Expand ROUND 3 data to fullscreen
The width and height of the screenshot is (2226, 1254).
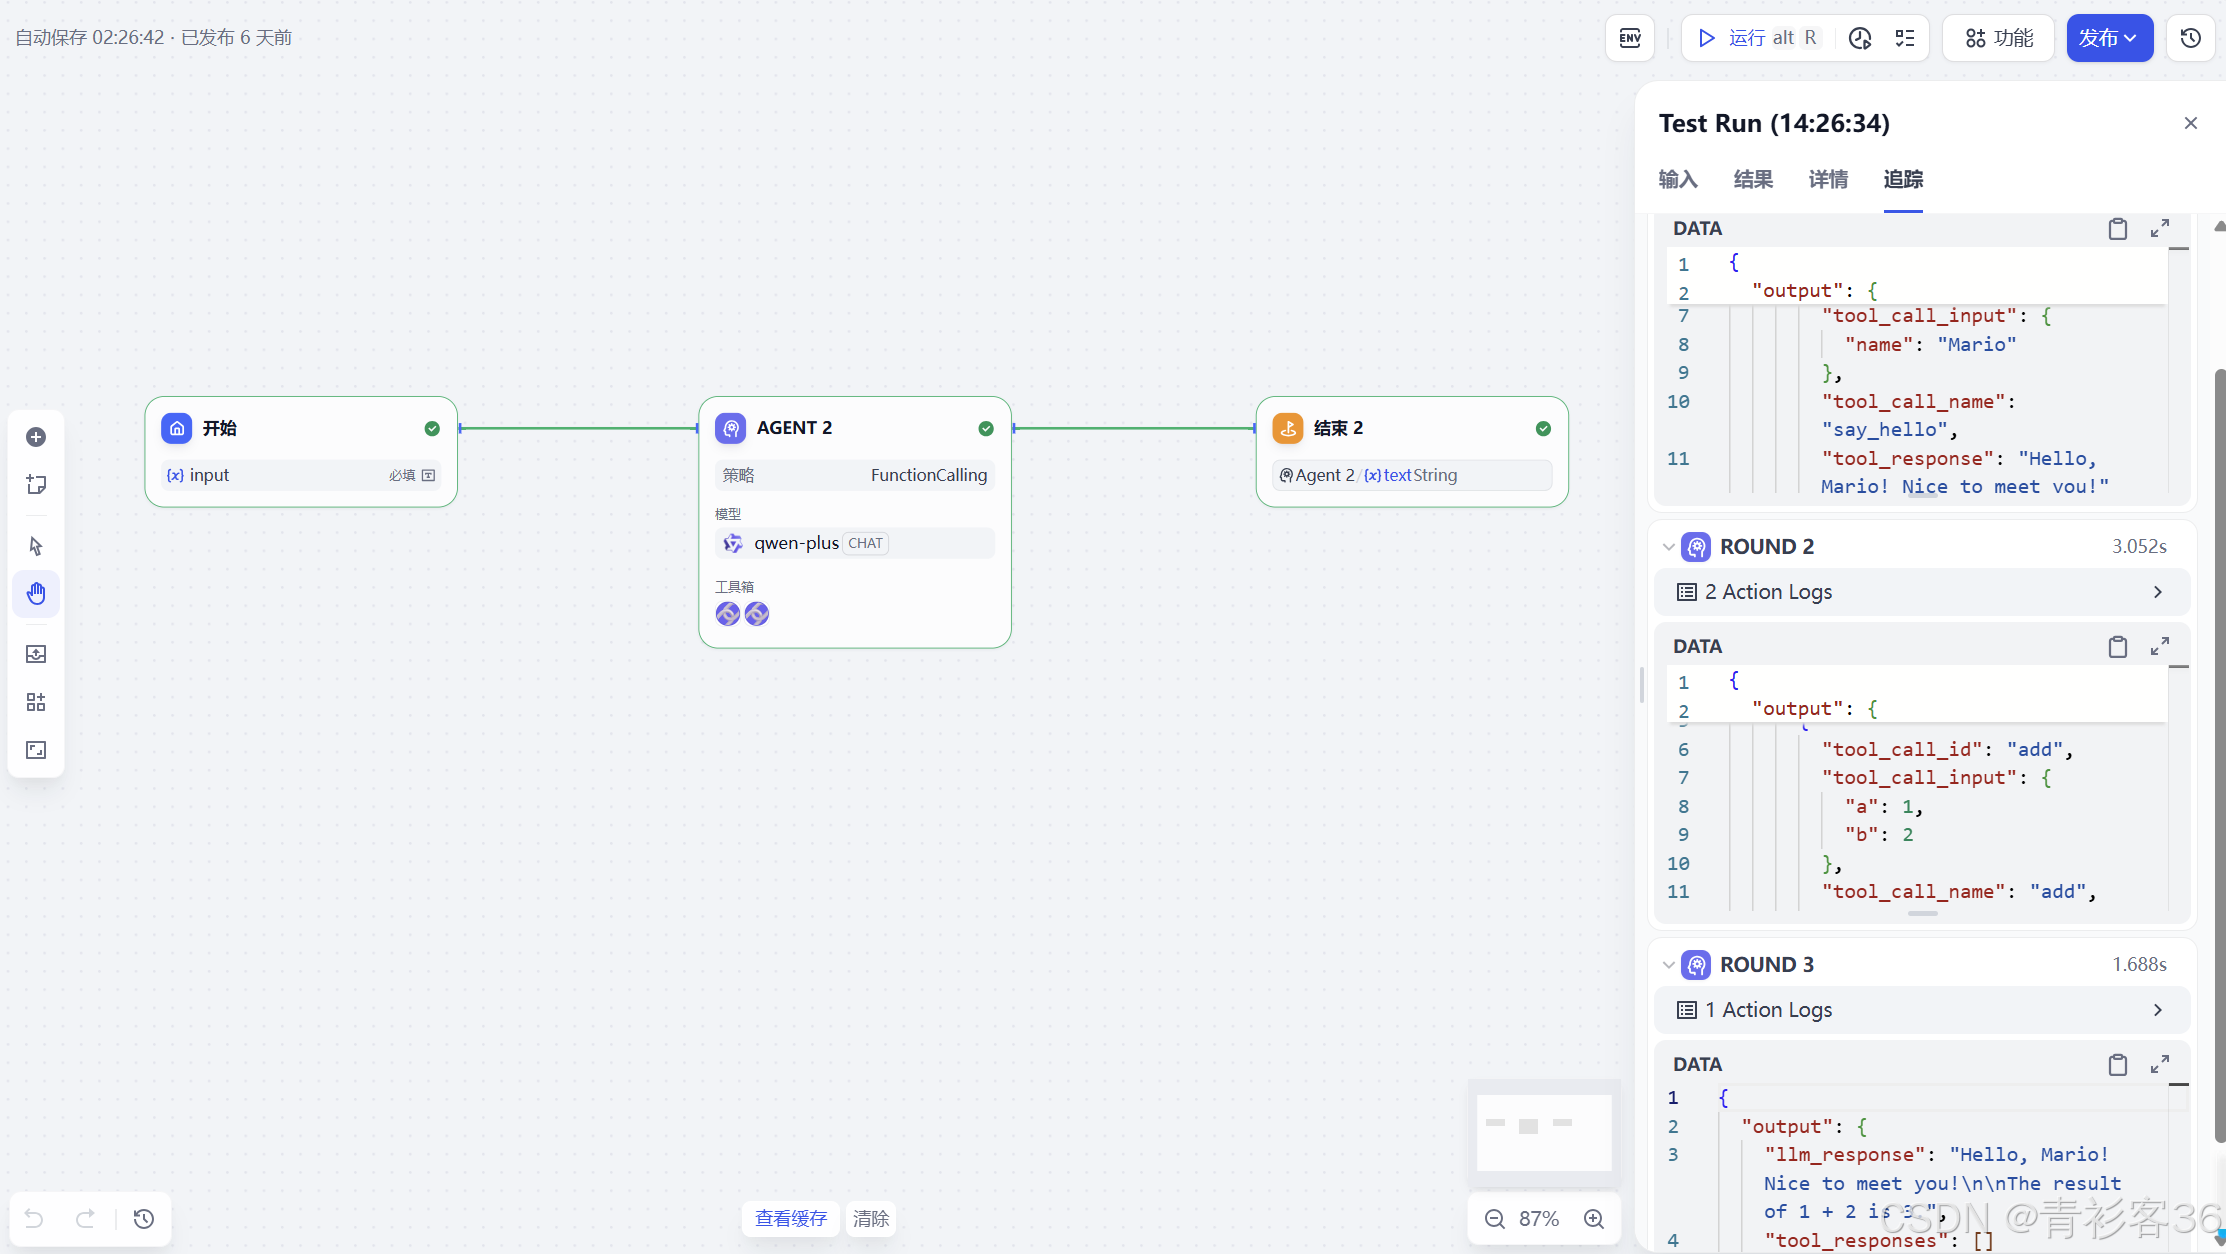[x=2160, y=1065]
